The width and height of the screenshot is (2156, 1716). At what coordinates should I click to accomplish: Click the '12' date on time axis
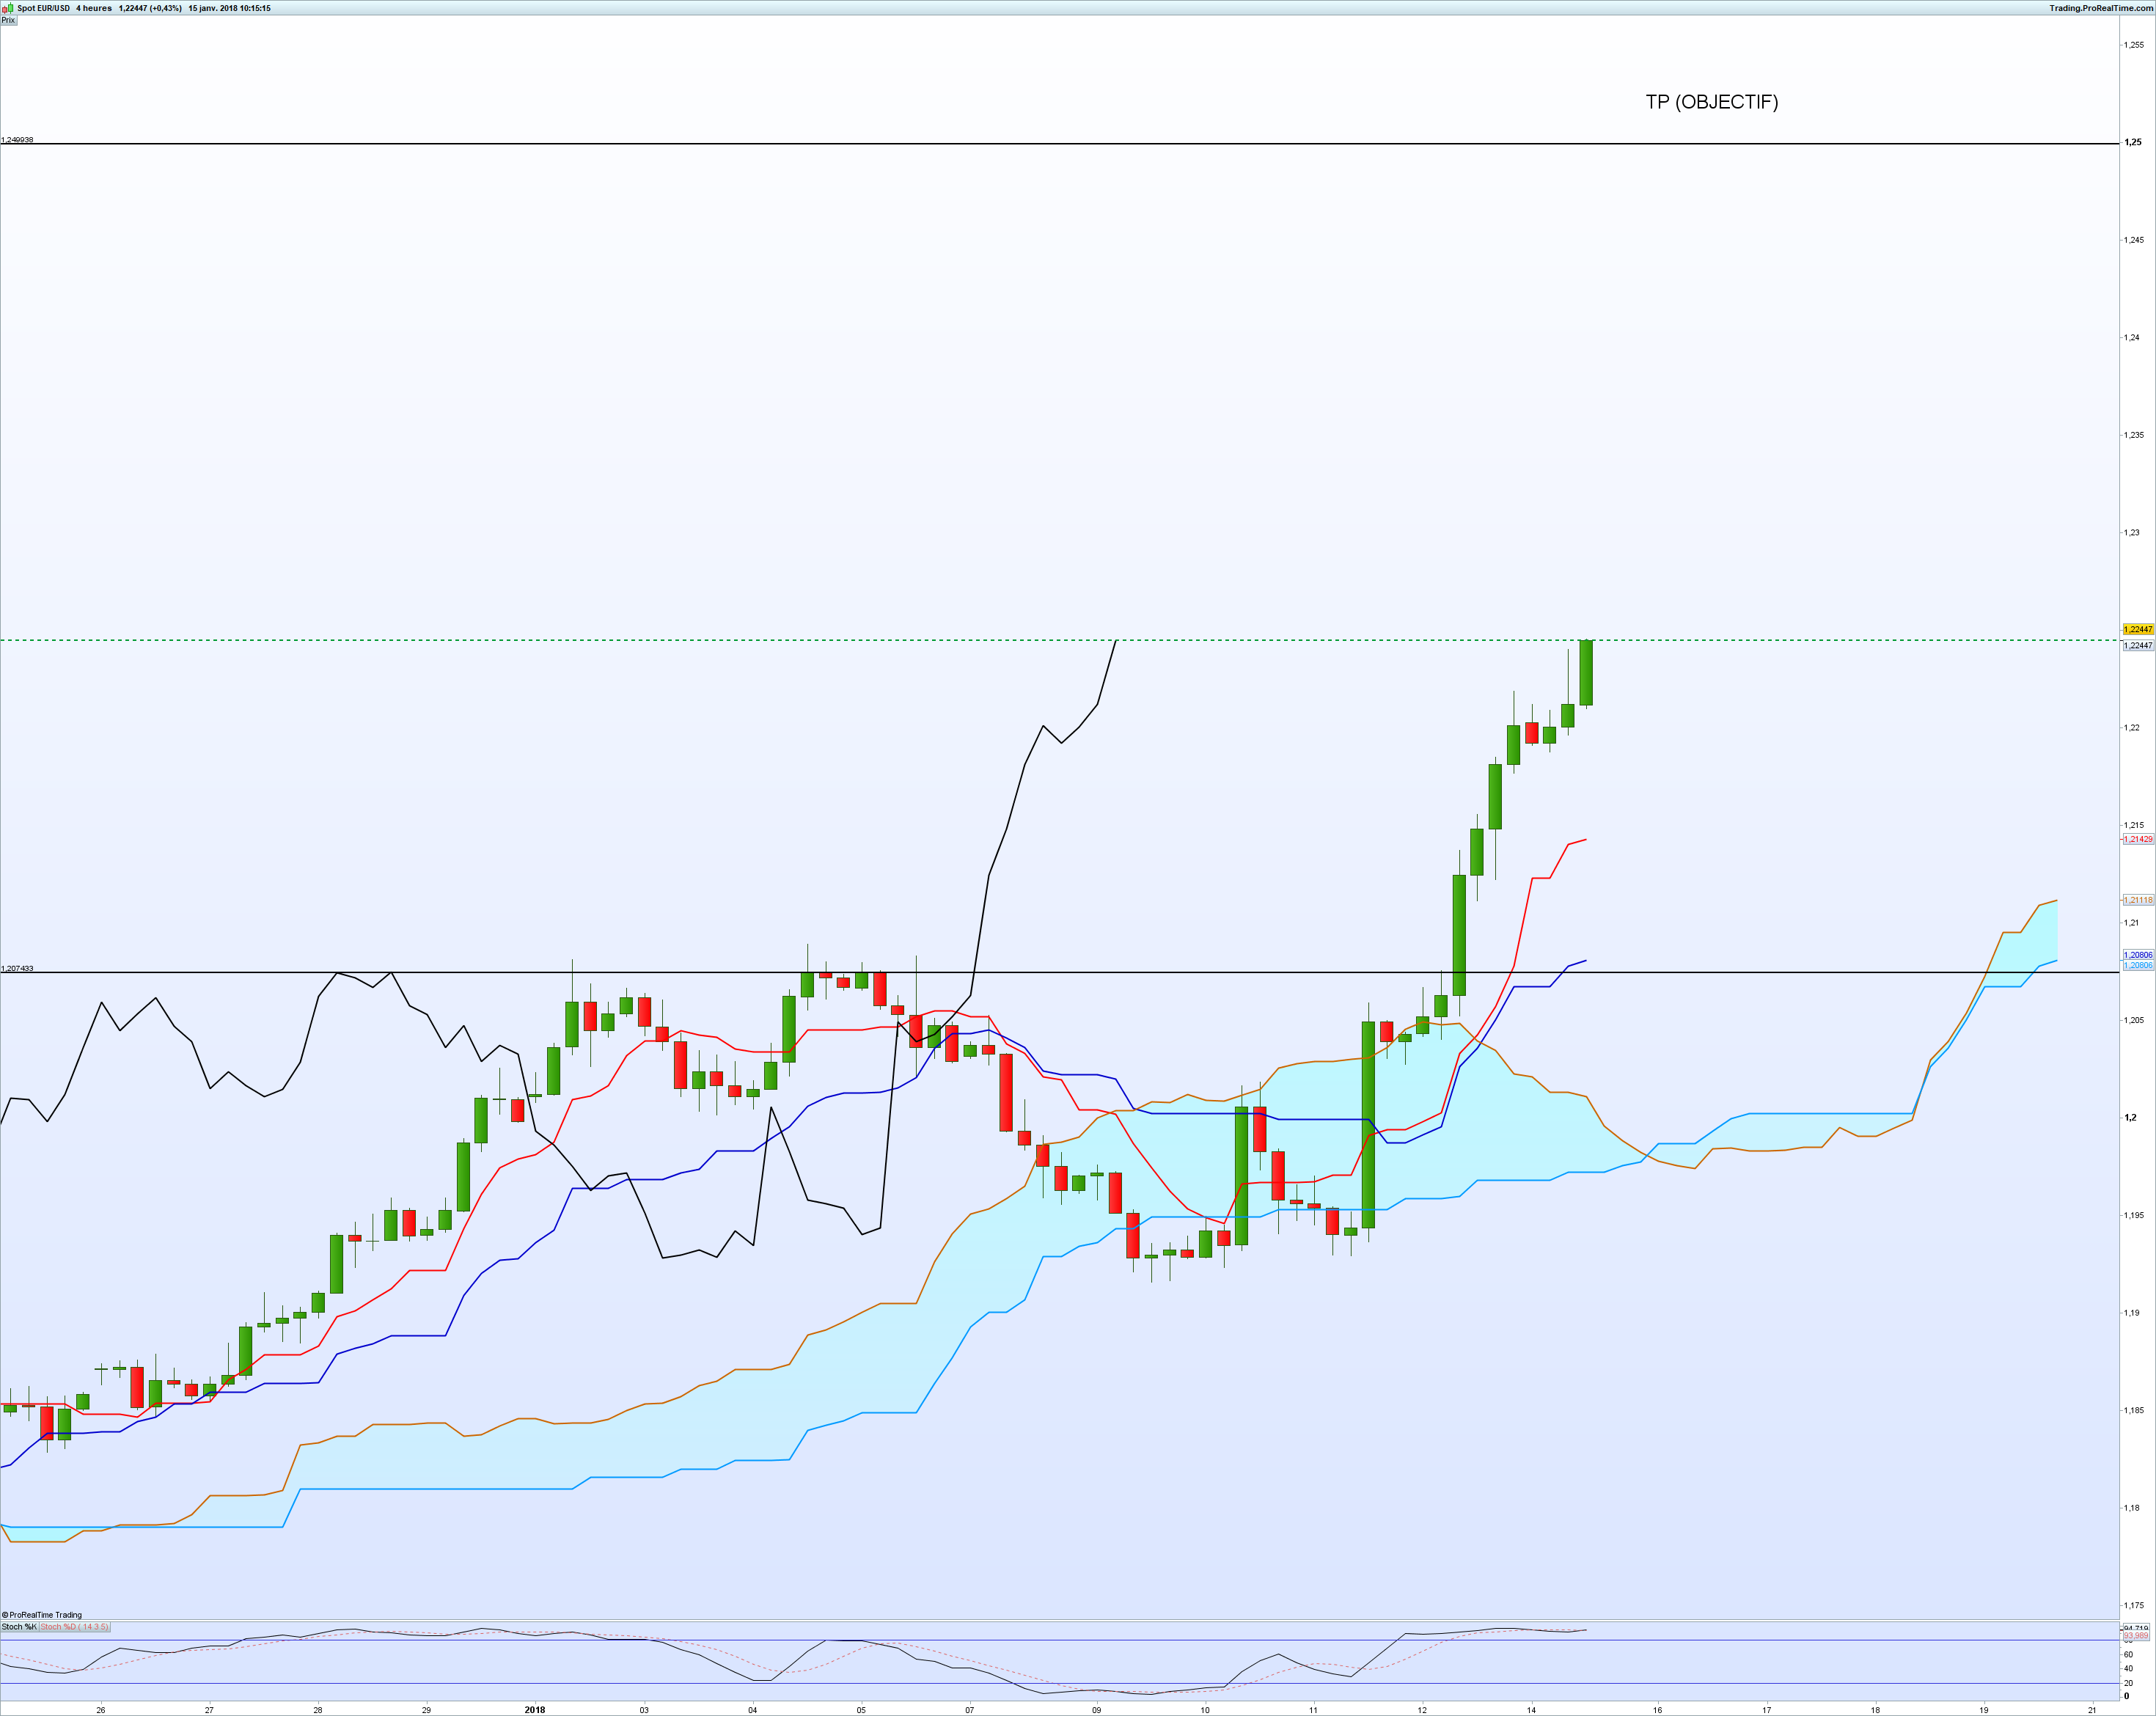1422,1710
